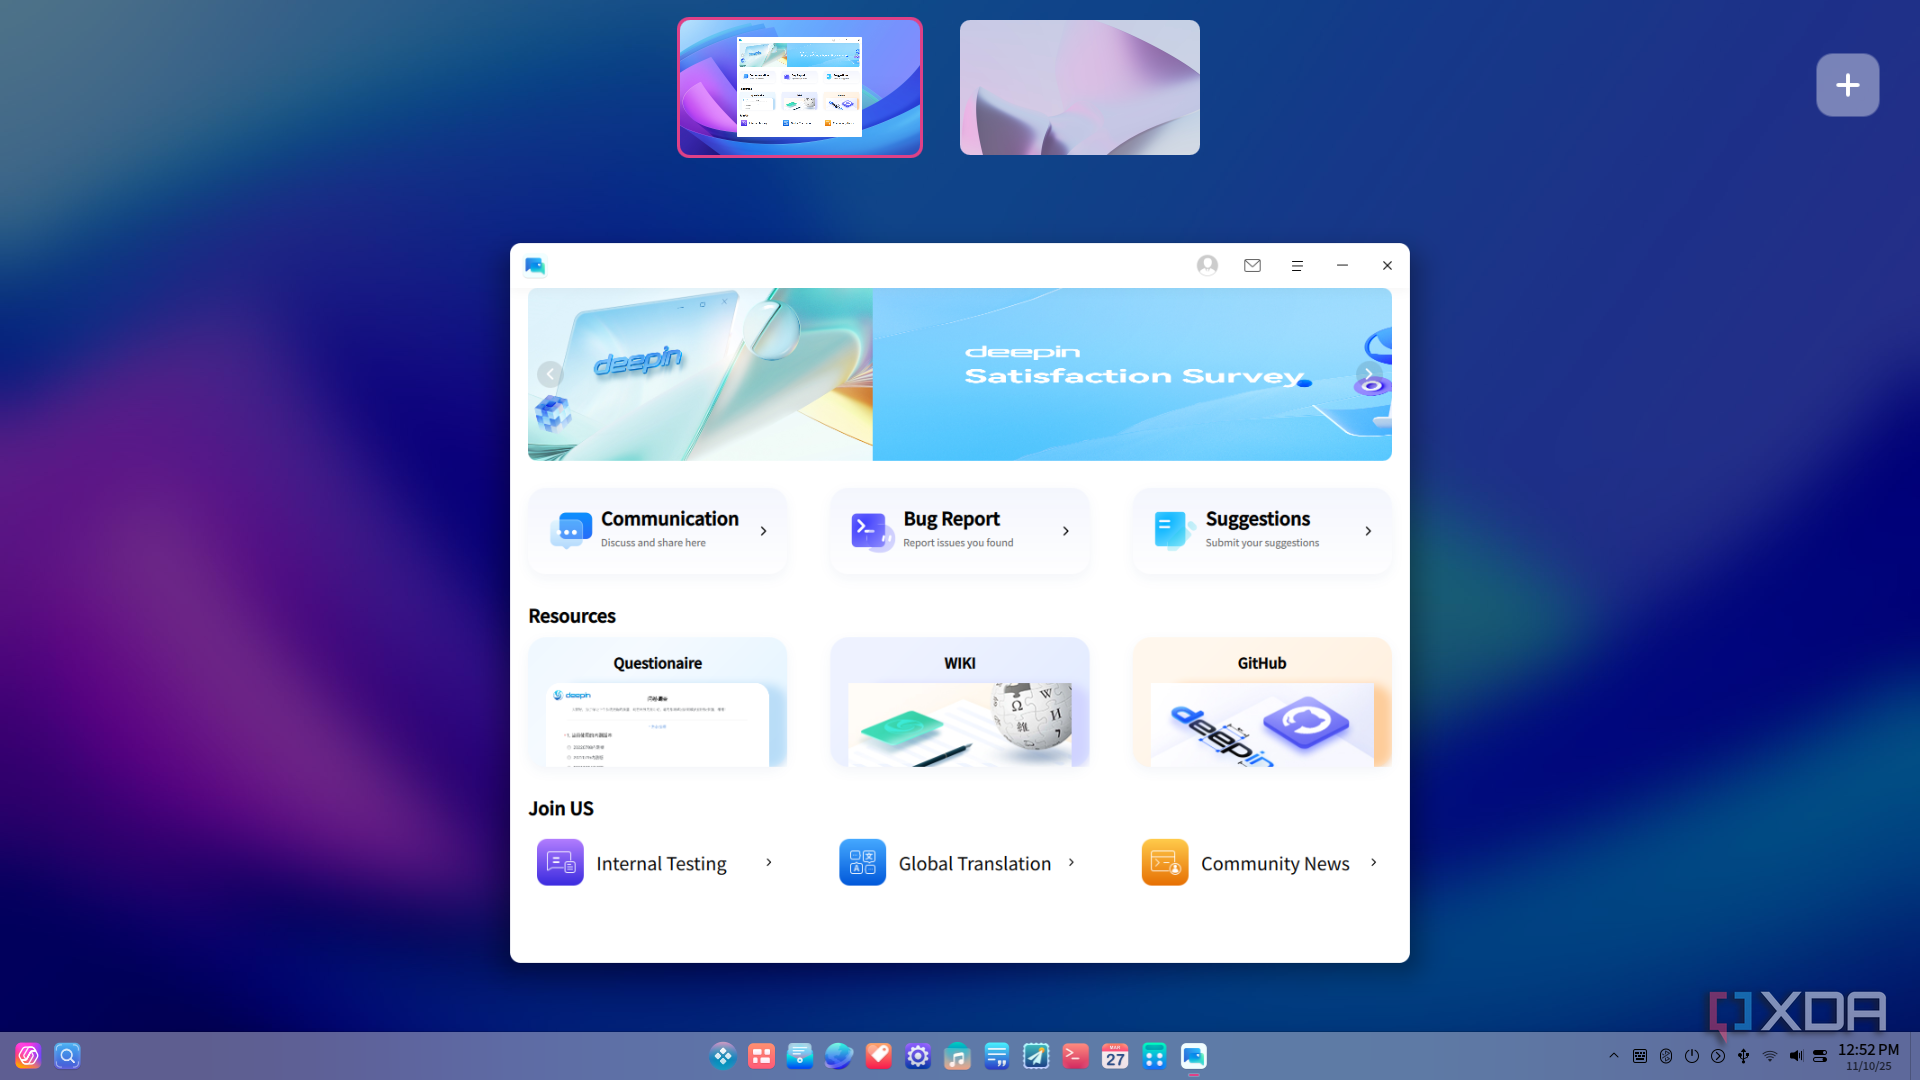Add a new workspace with plus button
1920x1080 pixels.
(1848, 85)
